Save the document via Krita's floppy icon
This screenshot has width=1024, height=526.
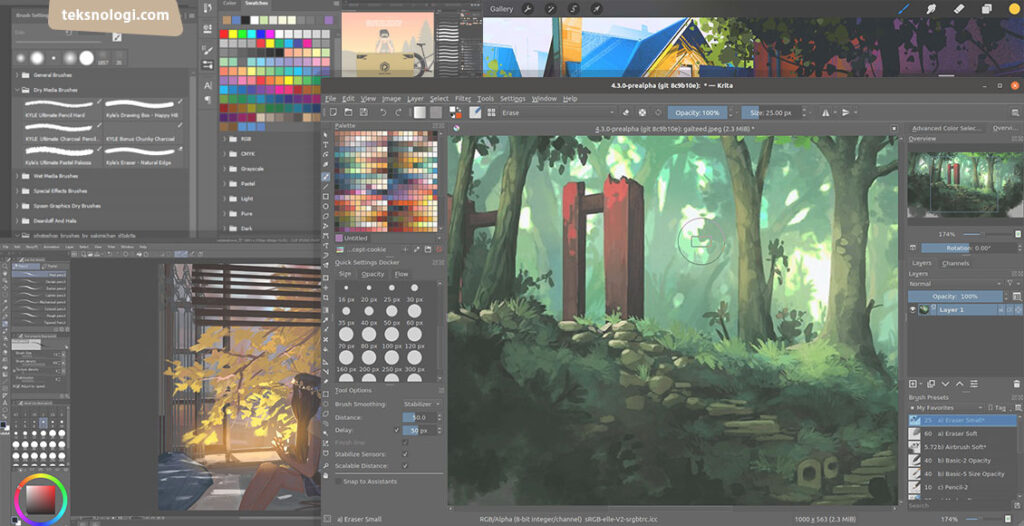click(x=364, y=112)
